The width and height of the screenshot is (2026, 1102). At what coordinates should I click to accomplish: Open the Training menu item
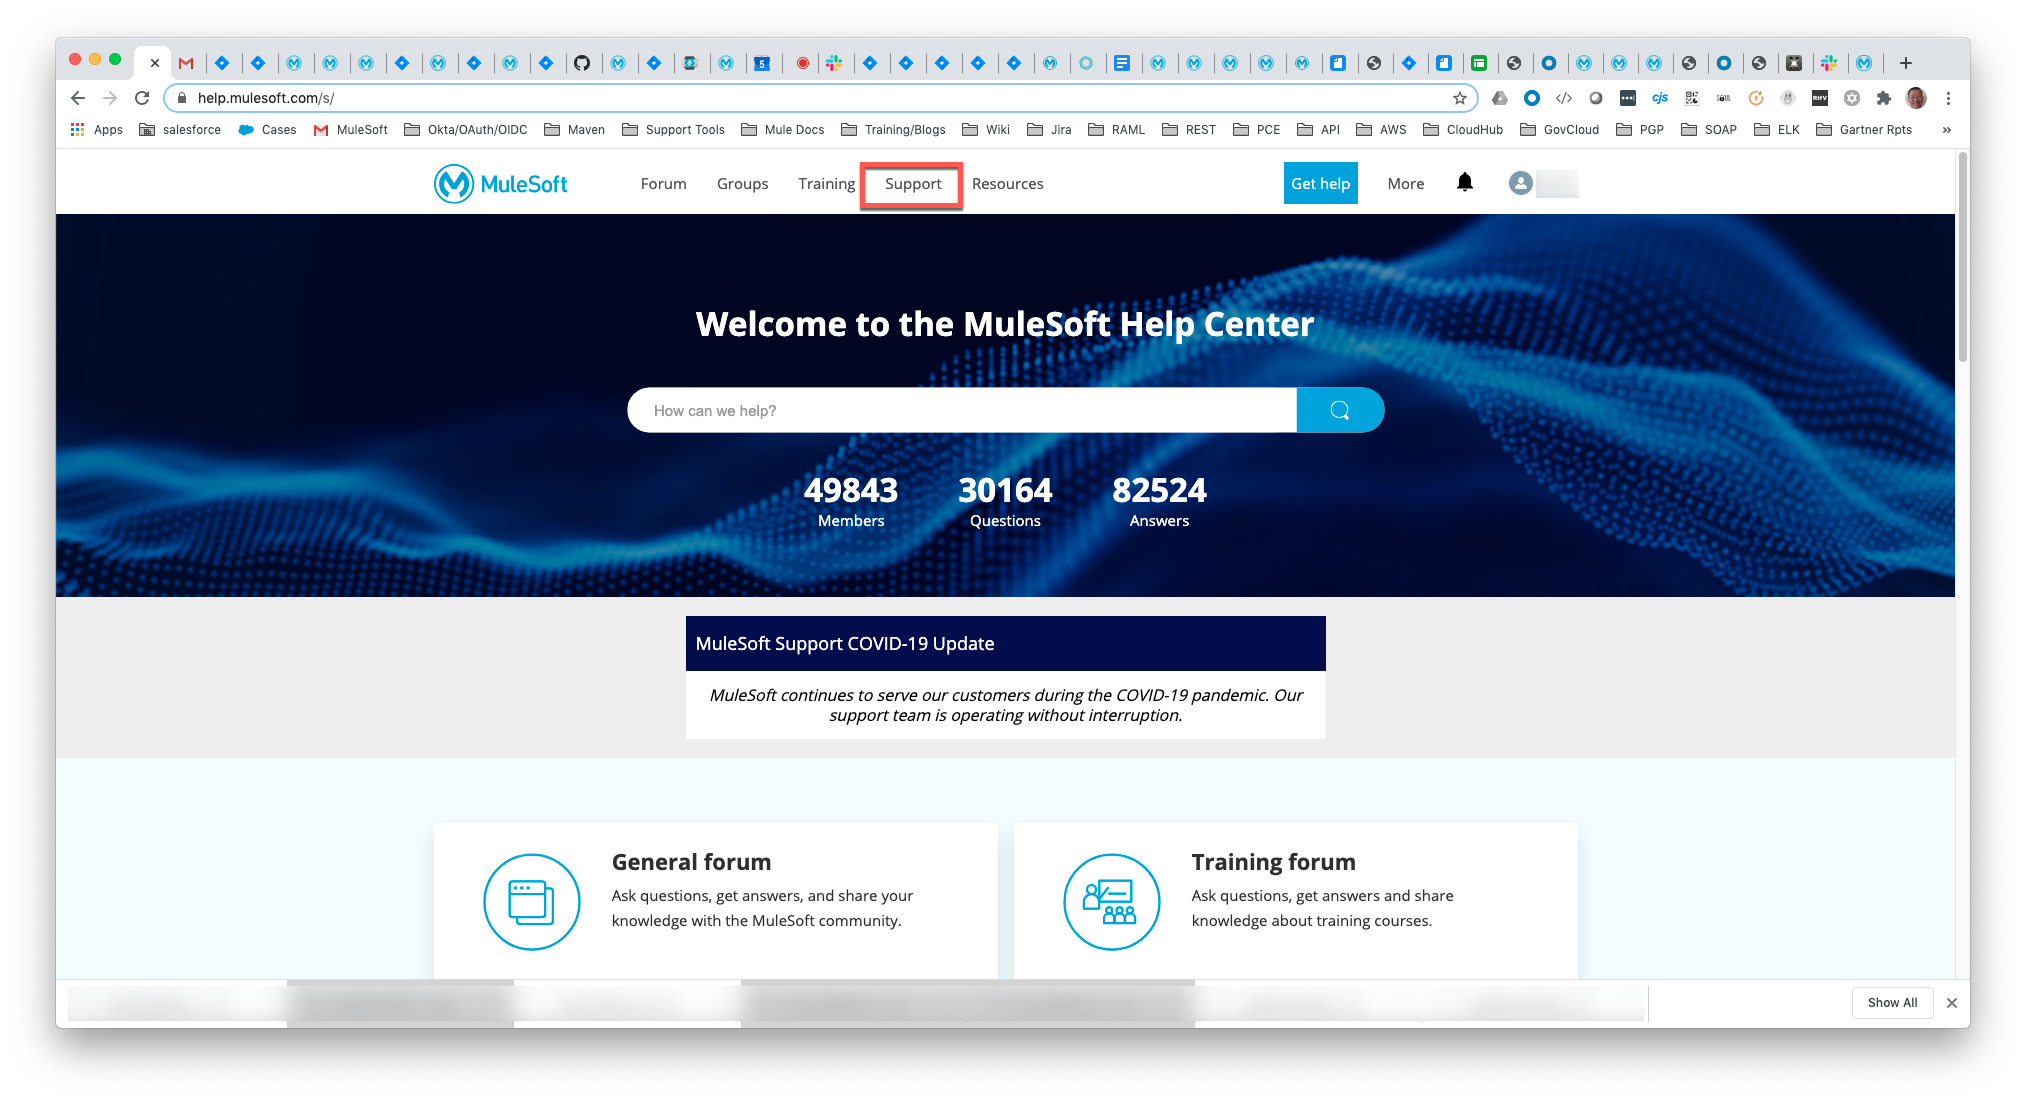coord(825,184)
